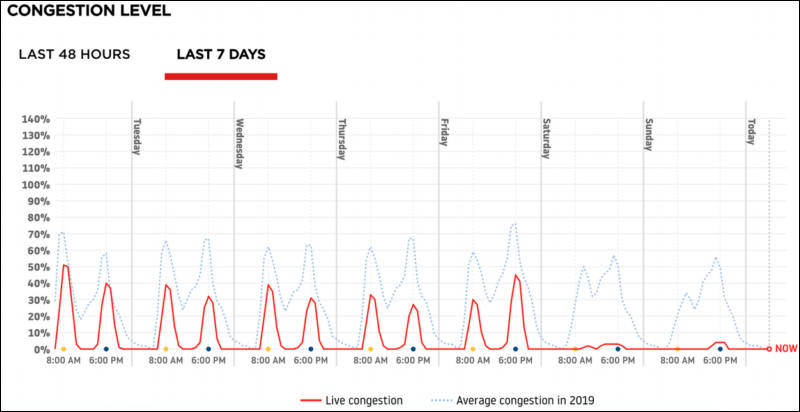Viewport: 800px width, 412px height.
Task: Click the red NOW label
Action: [786, 349]
